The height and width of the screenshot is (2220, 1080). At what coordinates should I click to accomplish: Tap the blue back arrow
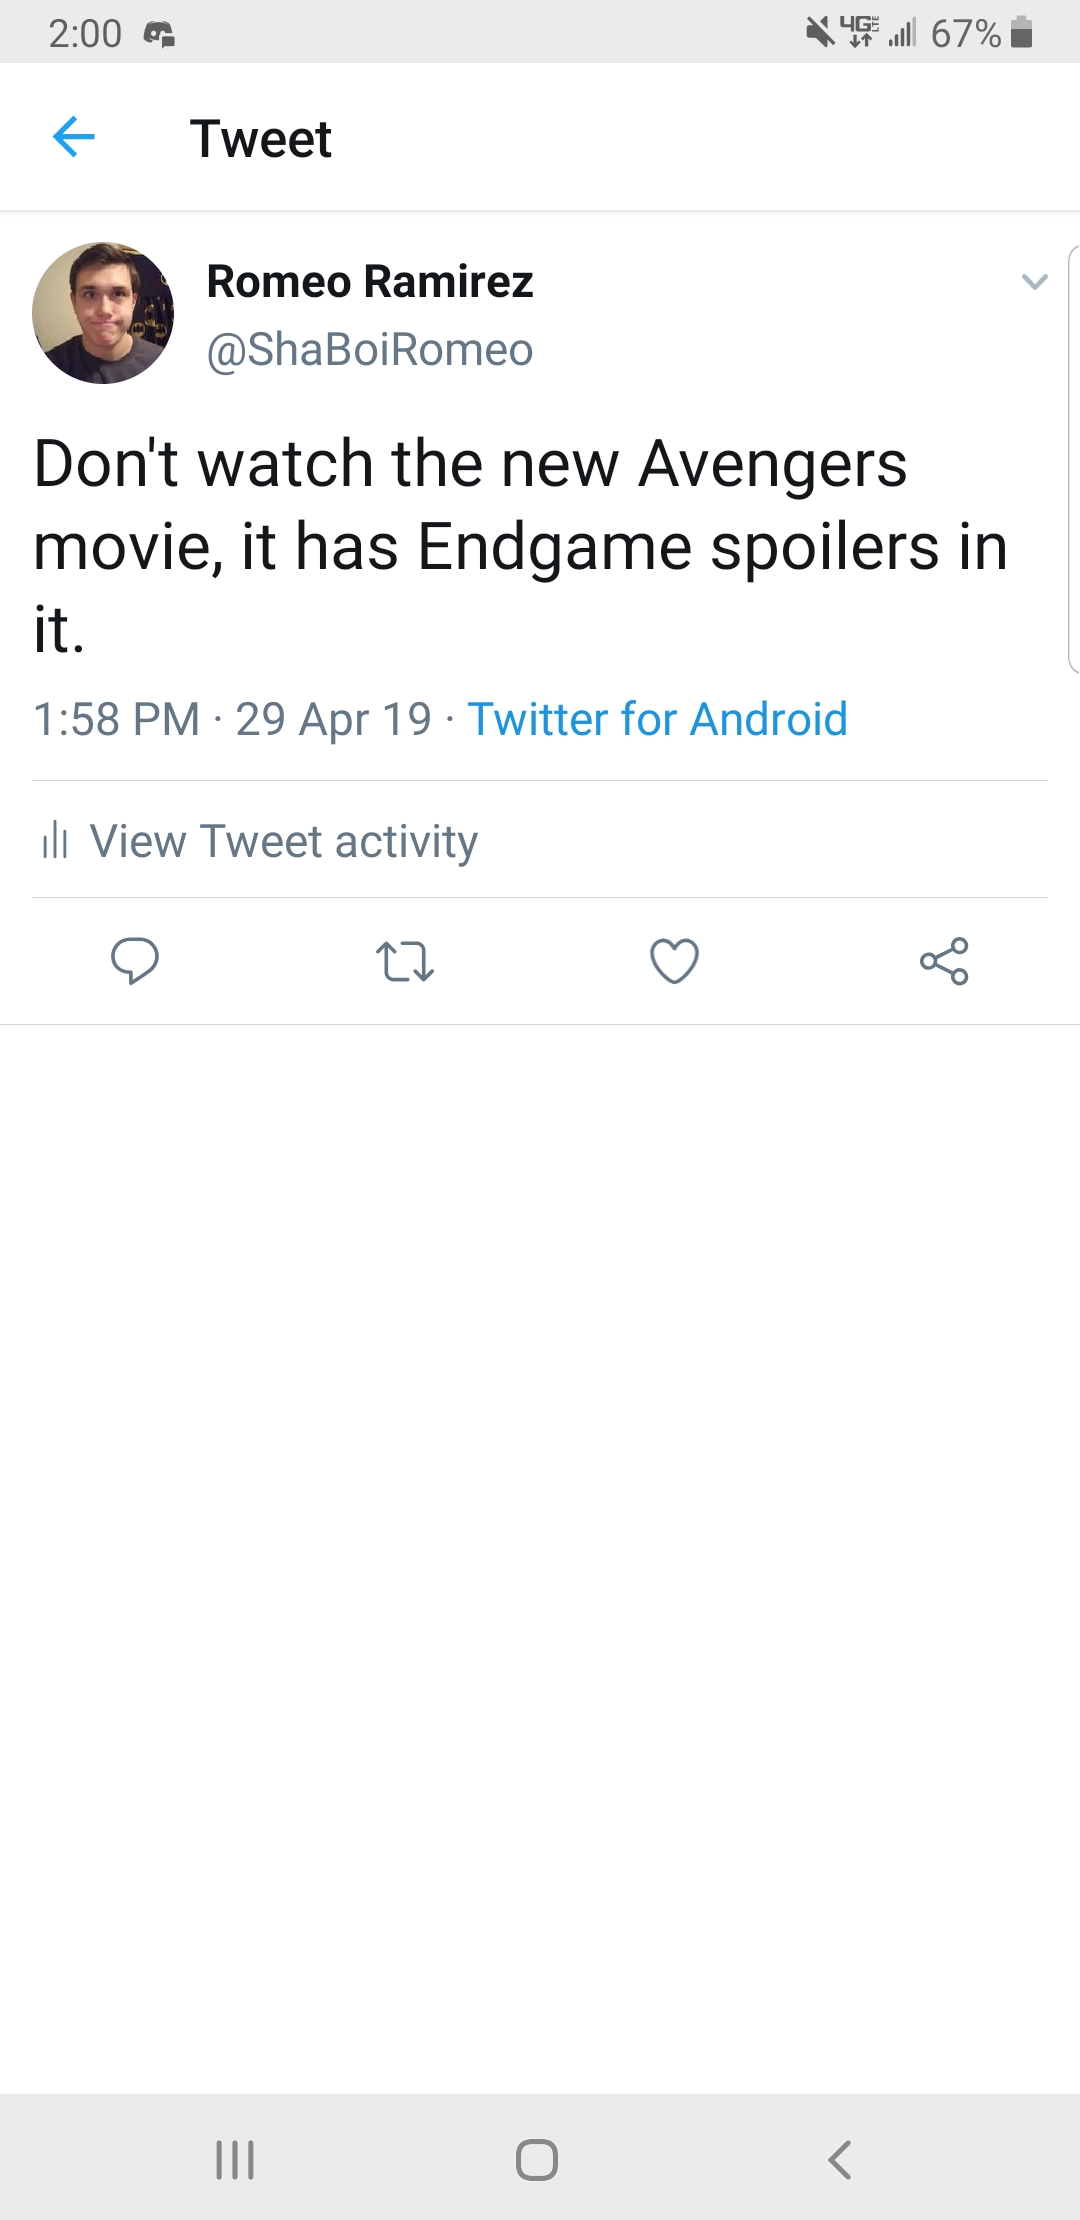coord(73,137)
